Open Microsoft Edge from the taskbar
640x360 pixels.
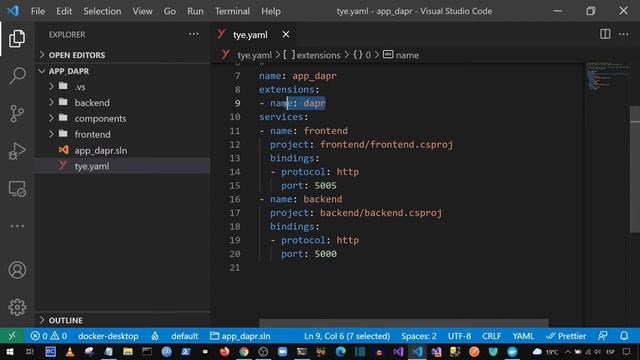(x=340, y=352)
